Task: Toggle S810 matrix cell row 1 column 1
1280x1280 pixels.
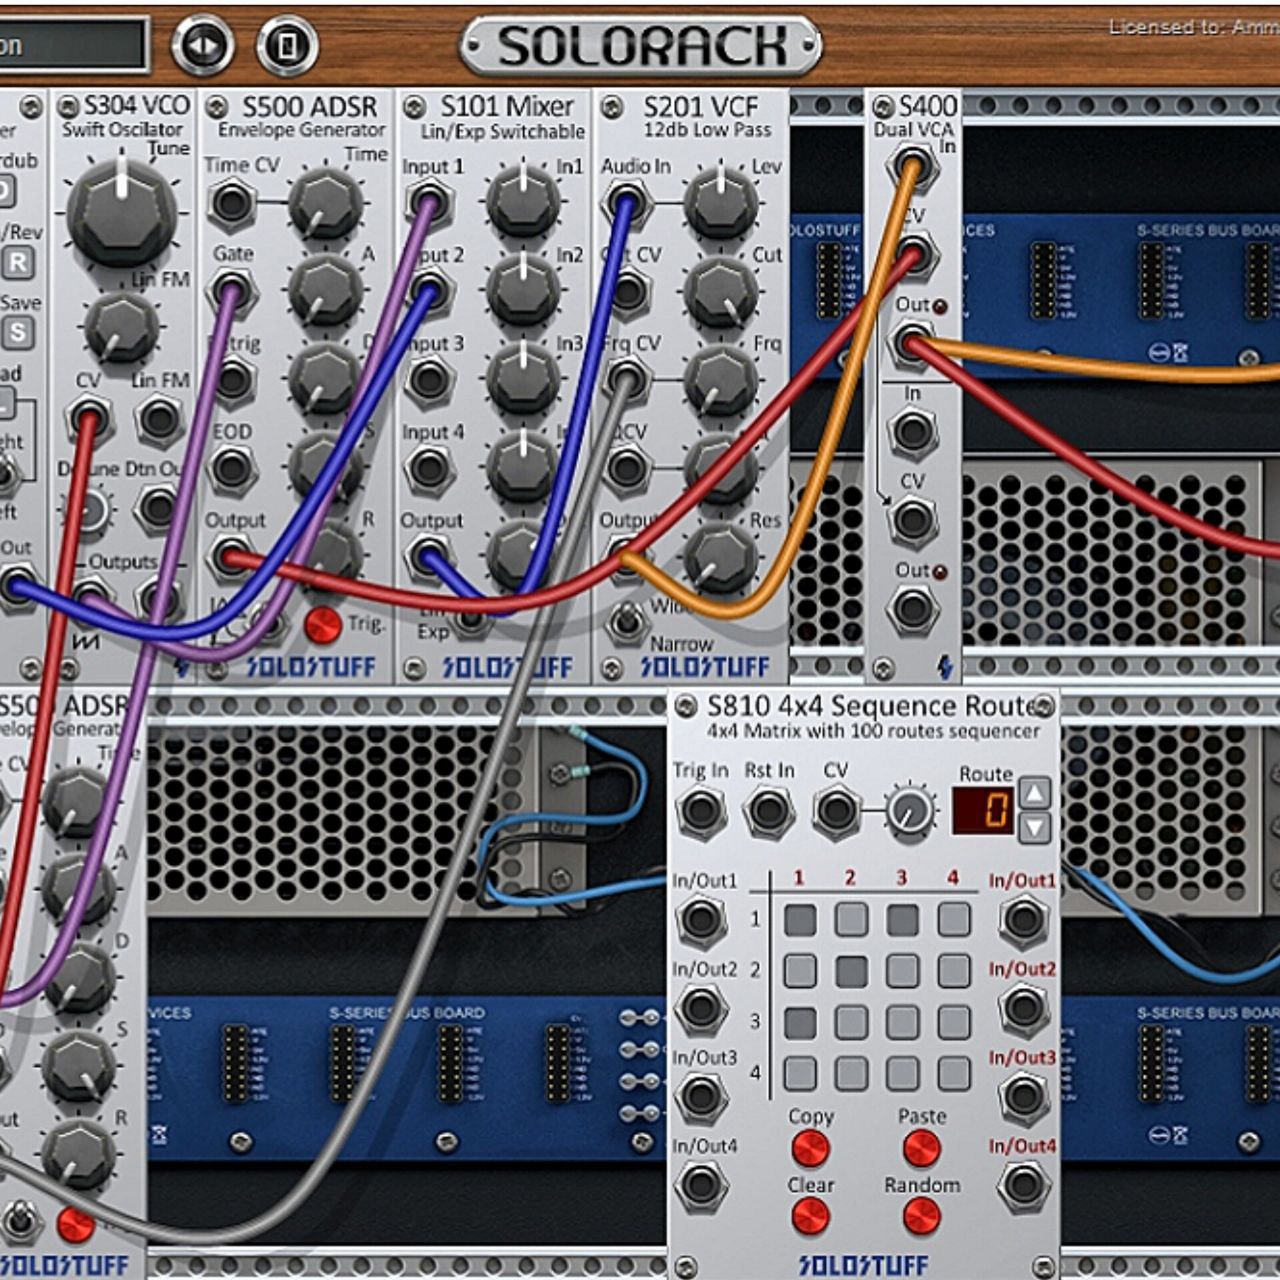Action: coord(800,920)
